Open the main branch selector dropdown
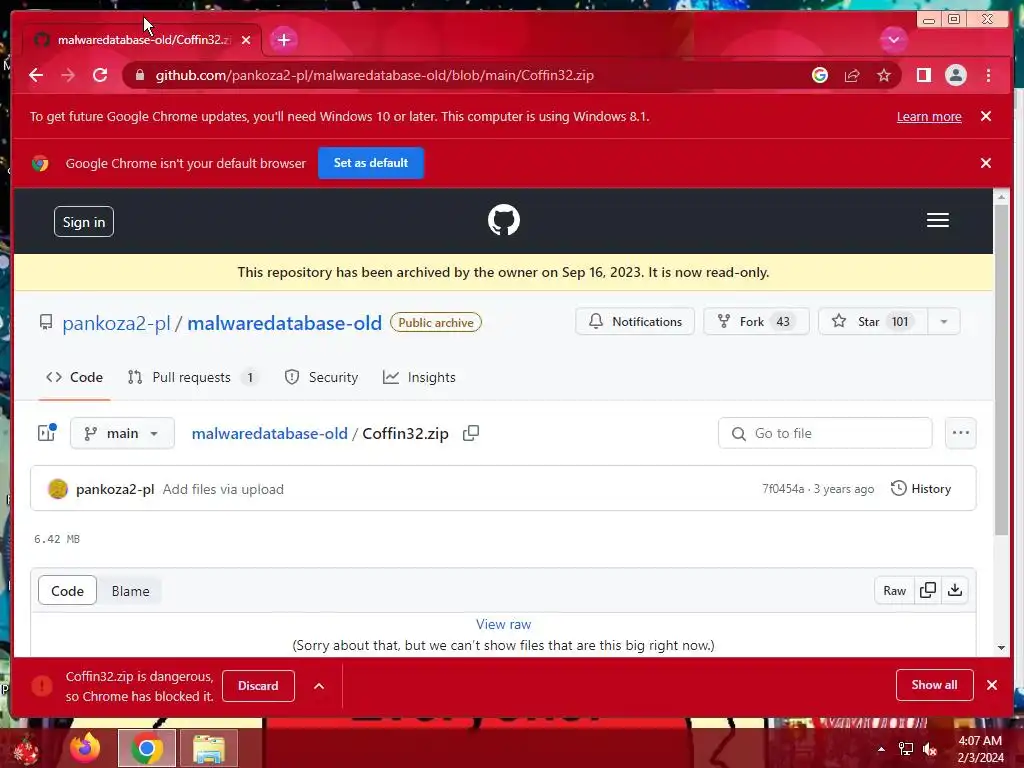Viewport: 1024px width, 768px height. tap(122, 433)
